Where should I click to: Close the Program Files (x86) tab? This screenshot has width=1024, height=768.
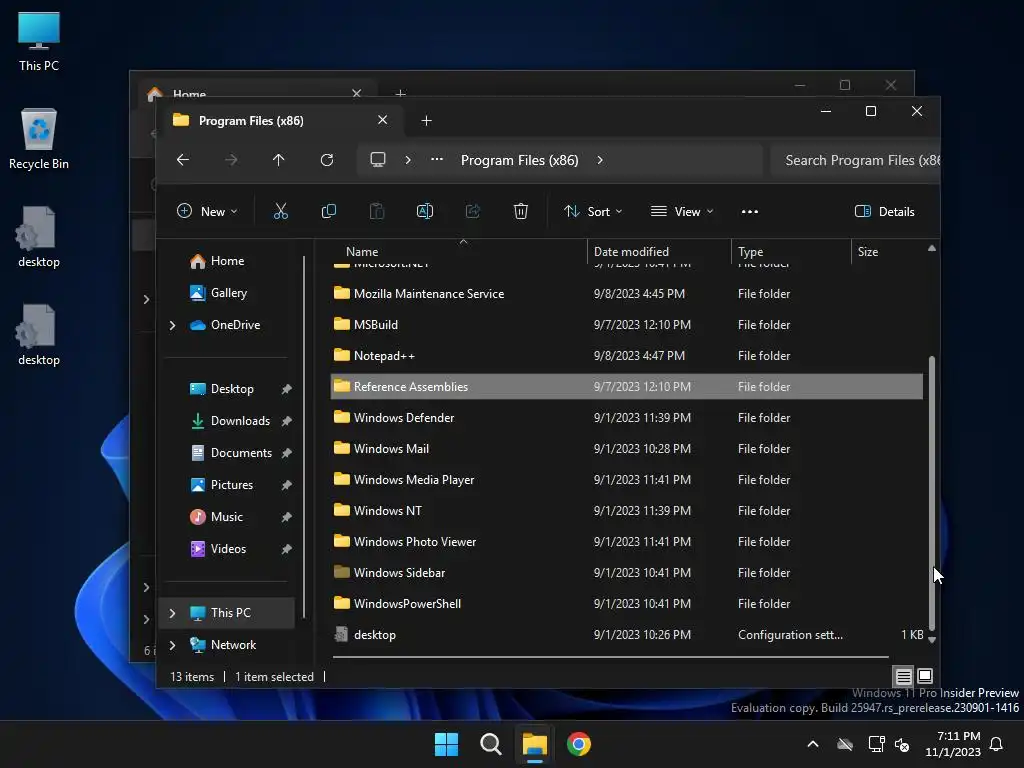tap(383, 120)
